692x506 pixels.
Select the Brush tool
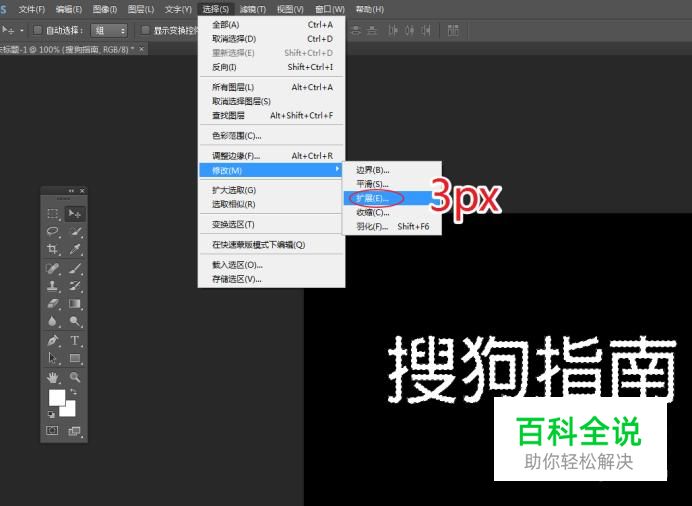click(x=75, y=268)
